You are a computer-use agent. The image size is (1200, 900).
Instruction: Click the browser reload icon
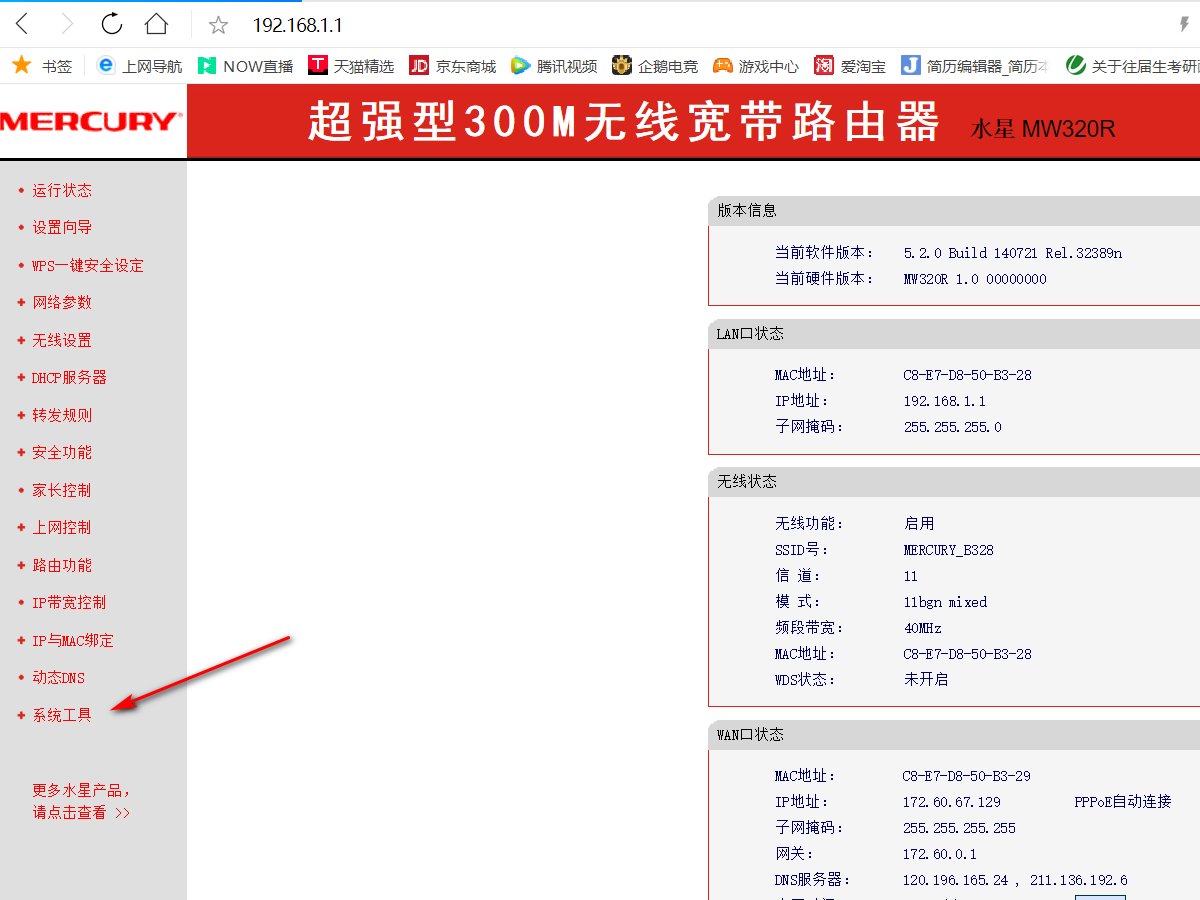click(110, 24)
